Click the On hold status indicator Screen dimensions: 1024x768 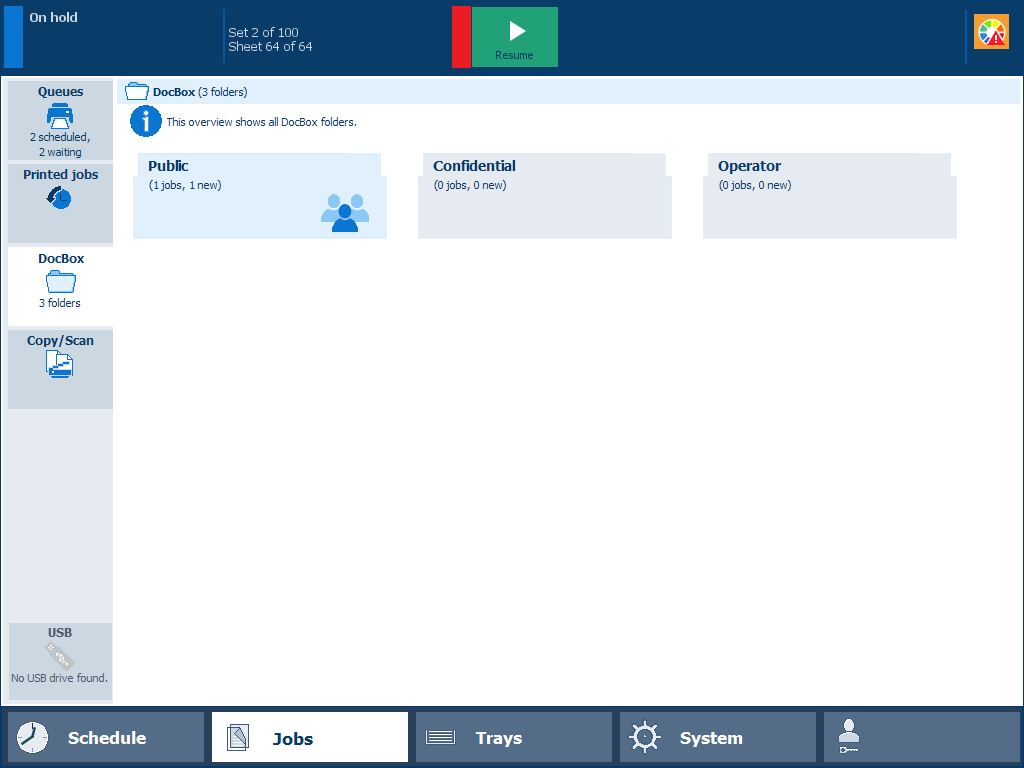[54, 18]
